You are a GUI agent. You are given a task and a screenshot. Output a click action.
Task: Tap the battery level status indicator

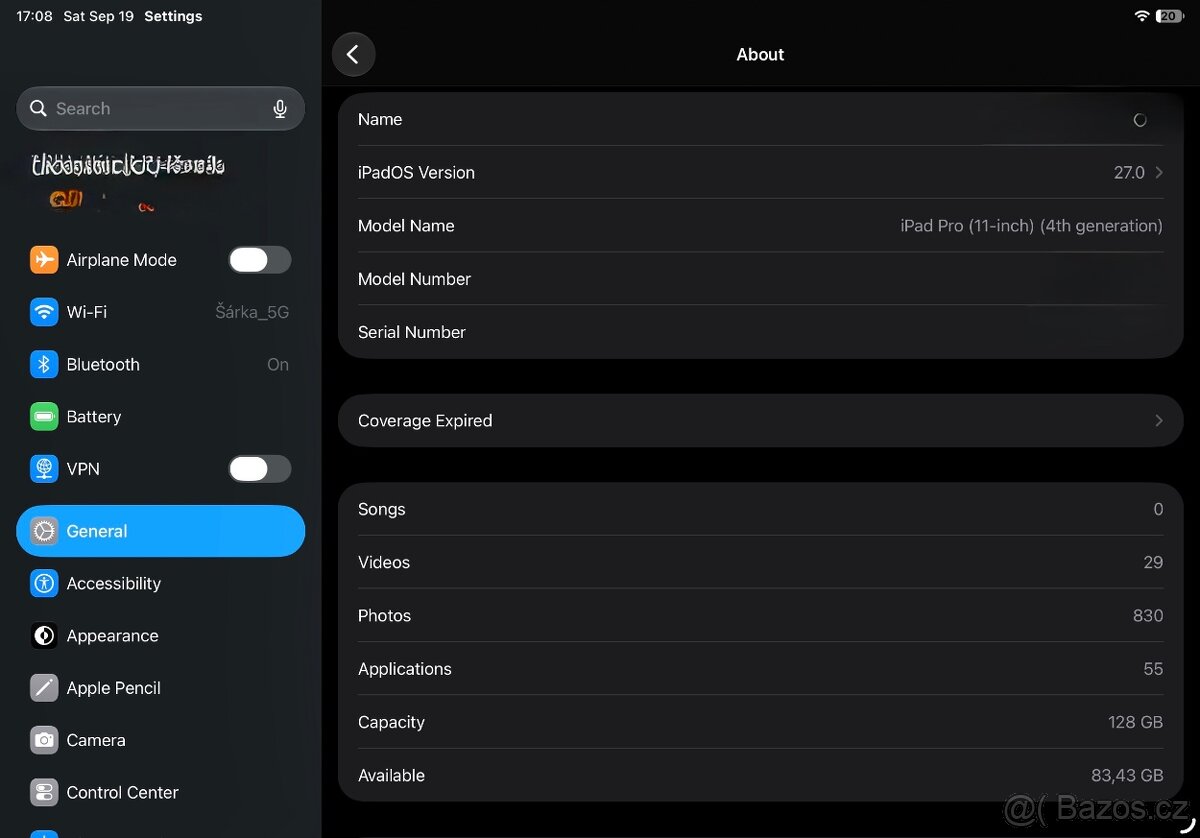pos(1170,16)
